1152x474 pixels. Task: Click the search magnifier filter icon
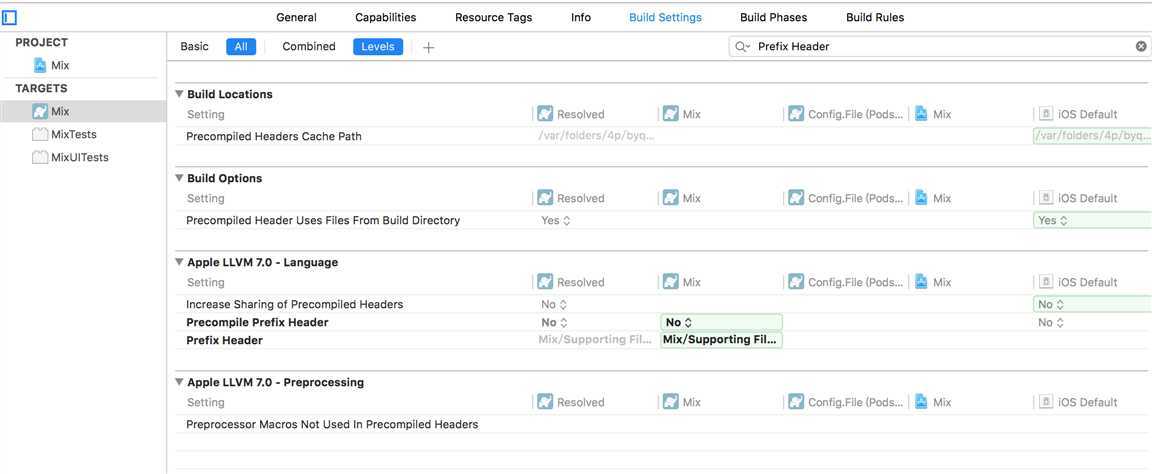point(742,46)
